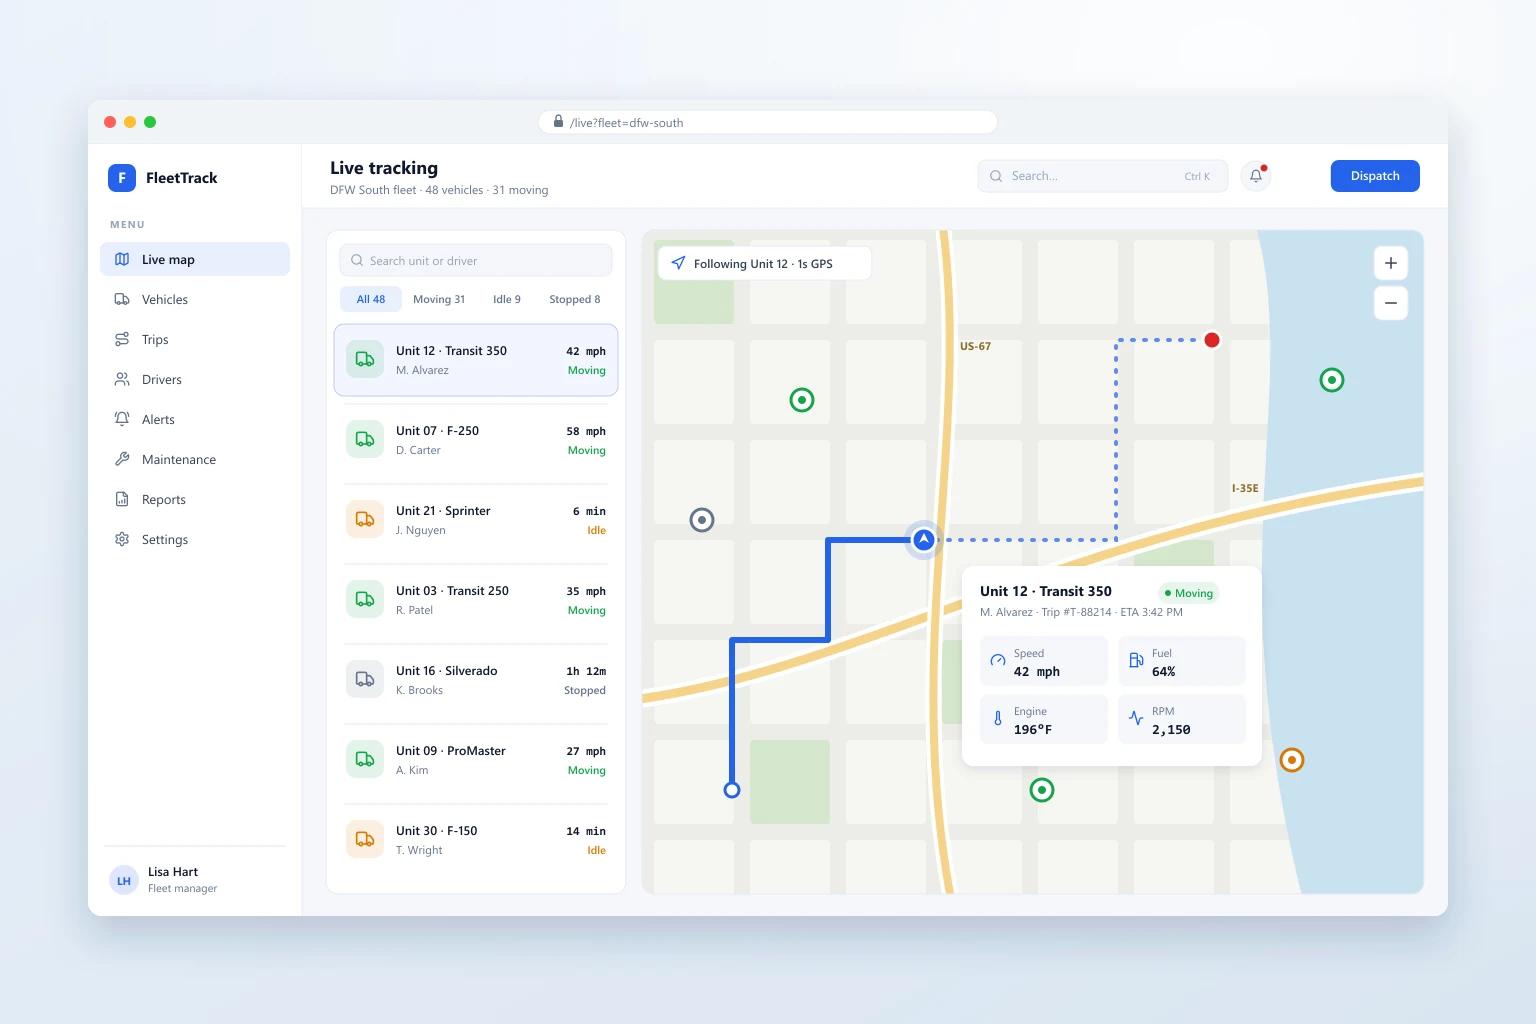Click the LH user avatar
This screenshot has width=1536, height=1024.
point(124,880)
